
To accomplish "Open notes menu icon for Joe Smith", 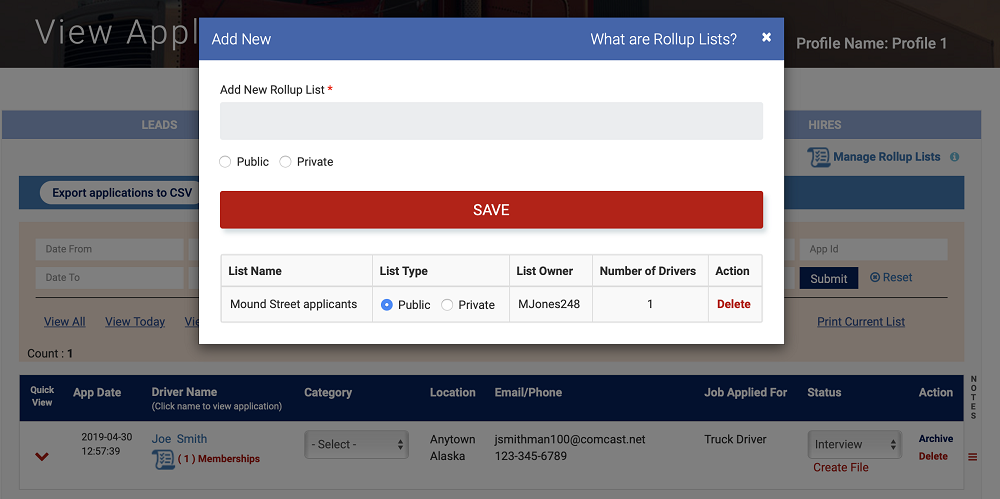I will pos(973,457).
